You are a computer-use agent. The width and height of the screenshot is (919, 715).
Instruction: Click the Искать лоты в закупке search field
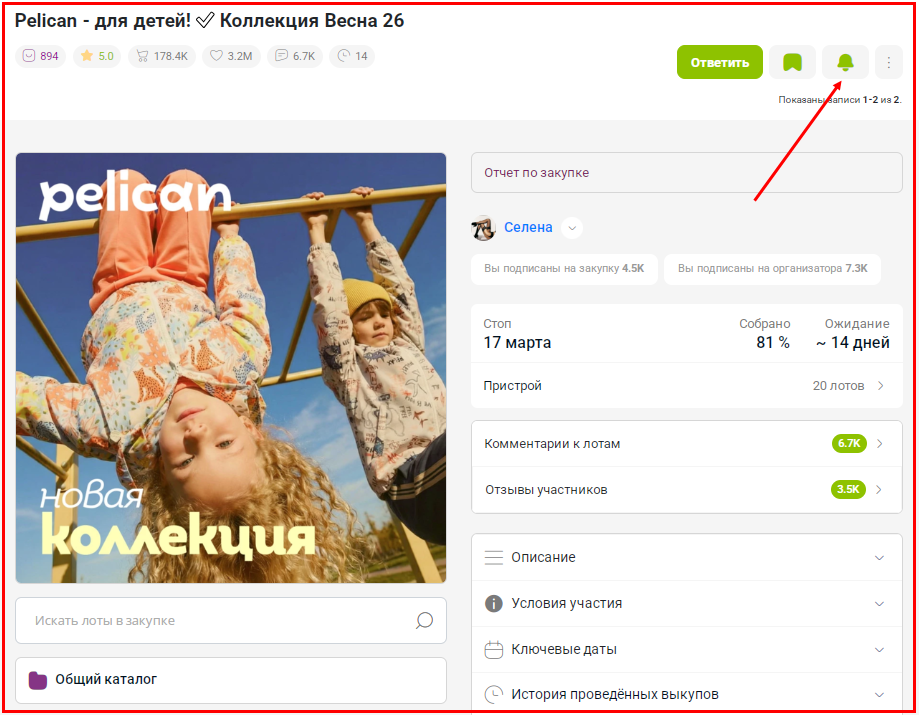click(x=231, y=621)
